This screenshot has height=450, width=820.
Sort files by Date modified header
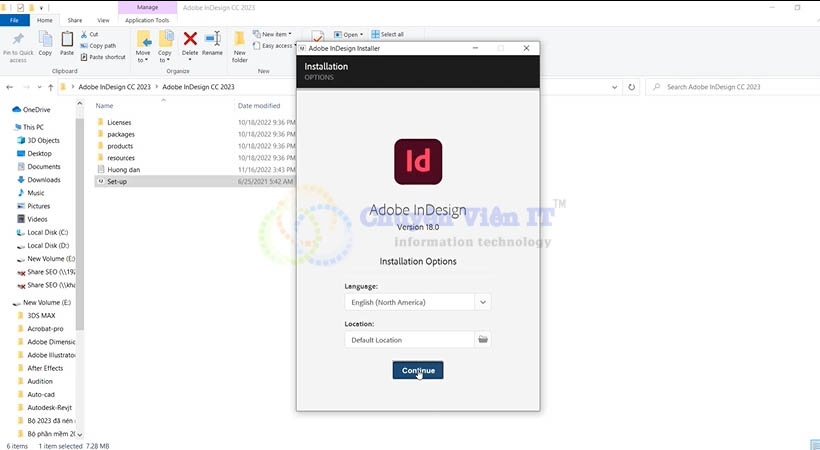coord(259,106)
